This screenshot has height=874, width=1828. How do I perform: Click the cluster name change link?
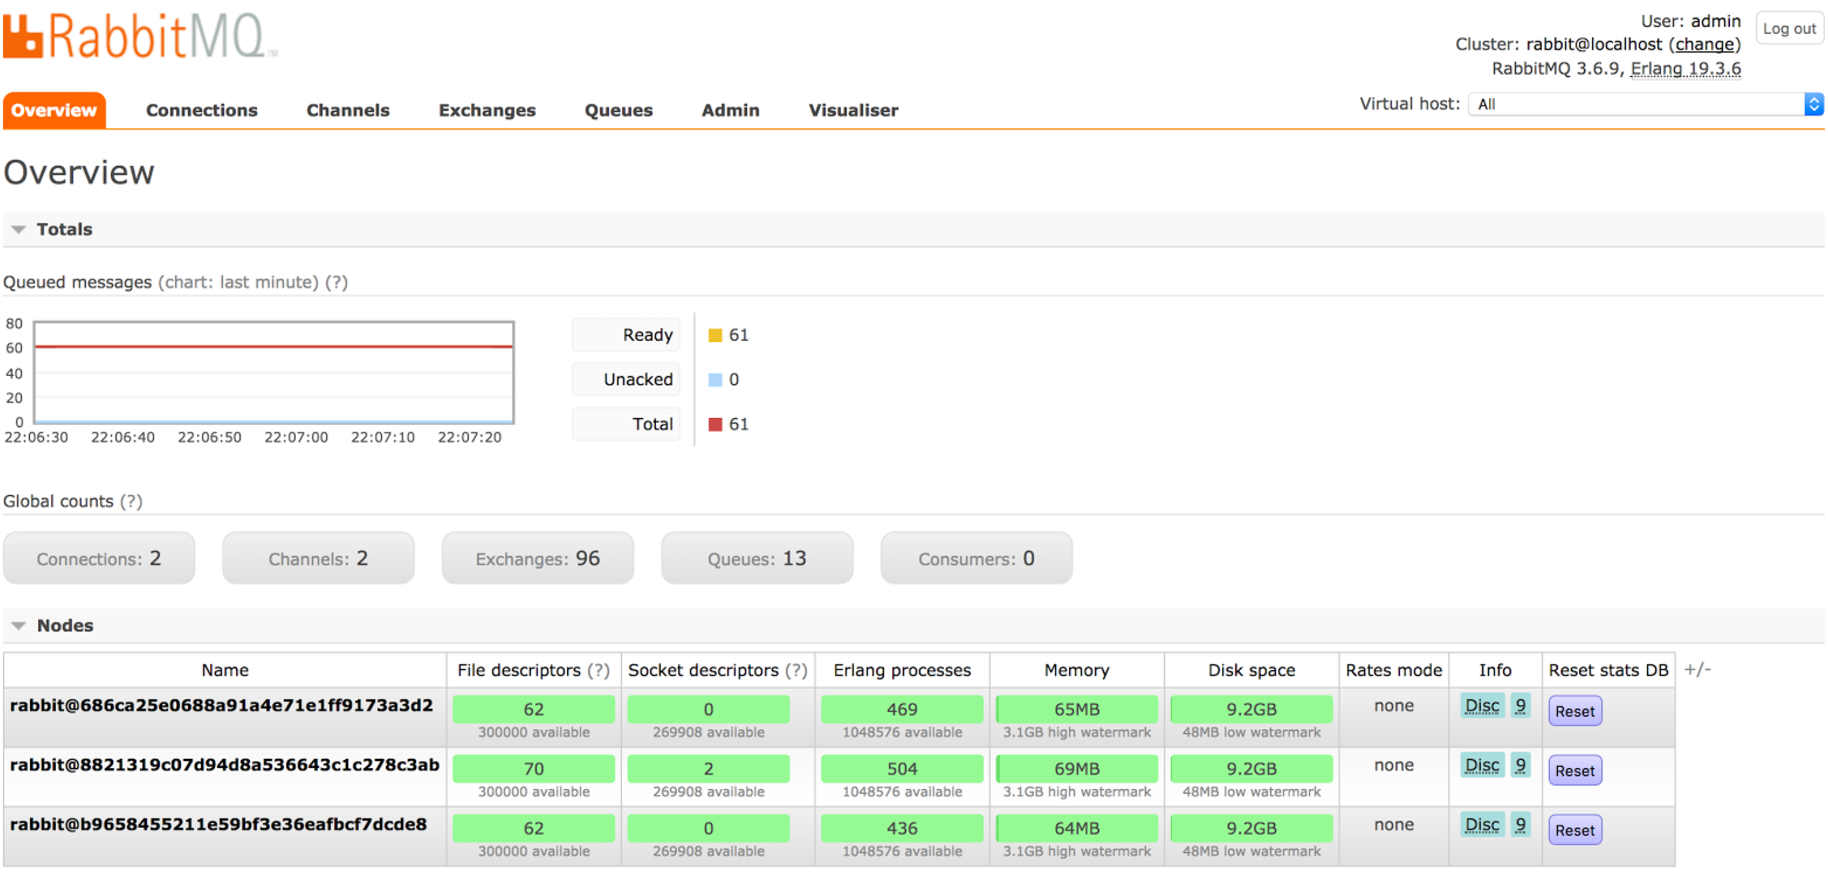(1704, 45)
